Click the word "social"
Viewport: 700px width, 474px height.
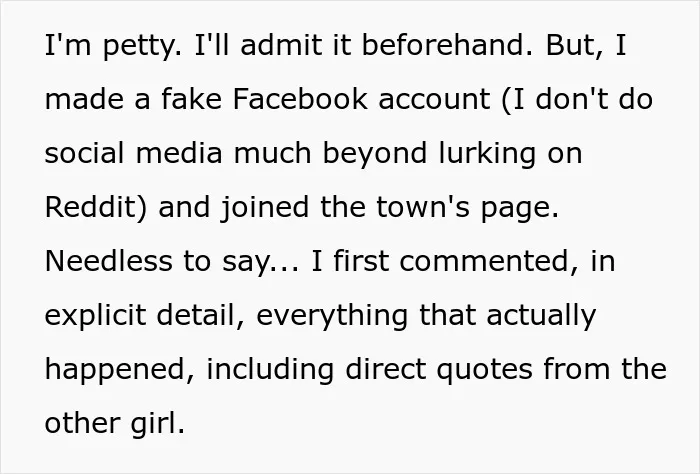84,153
